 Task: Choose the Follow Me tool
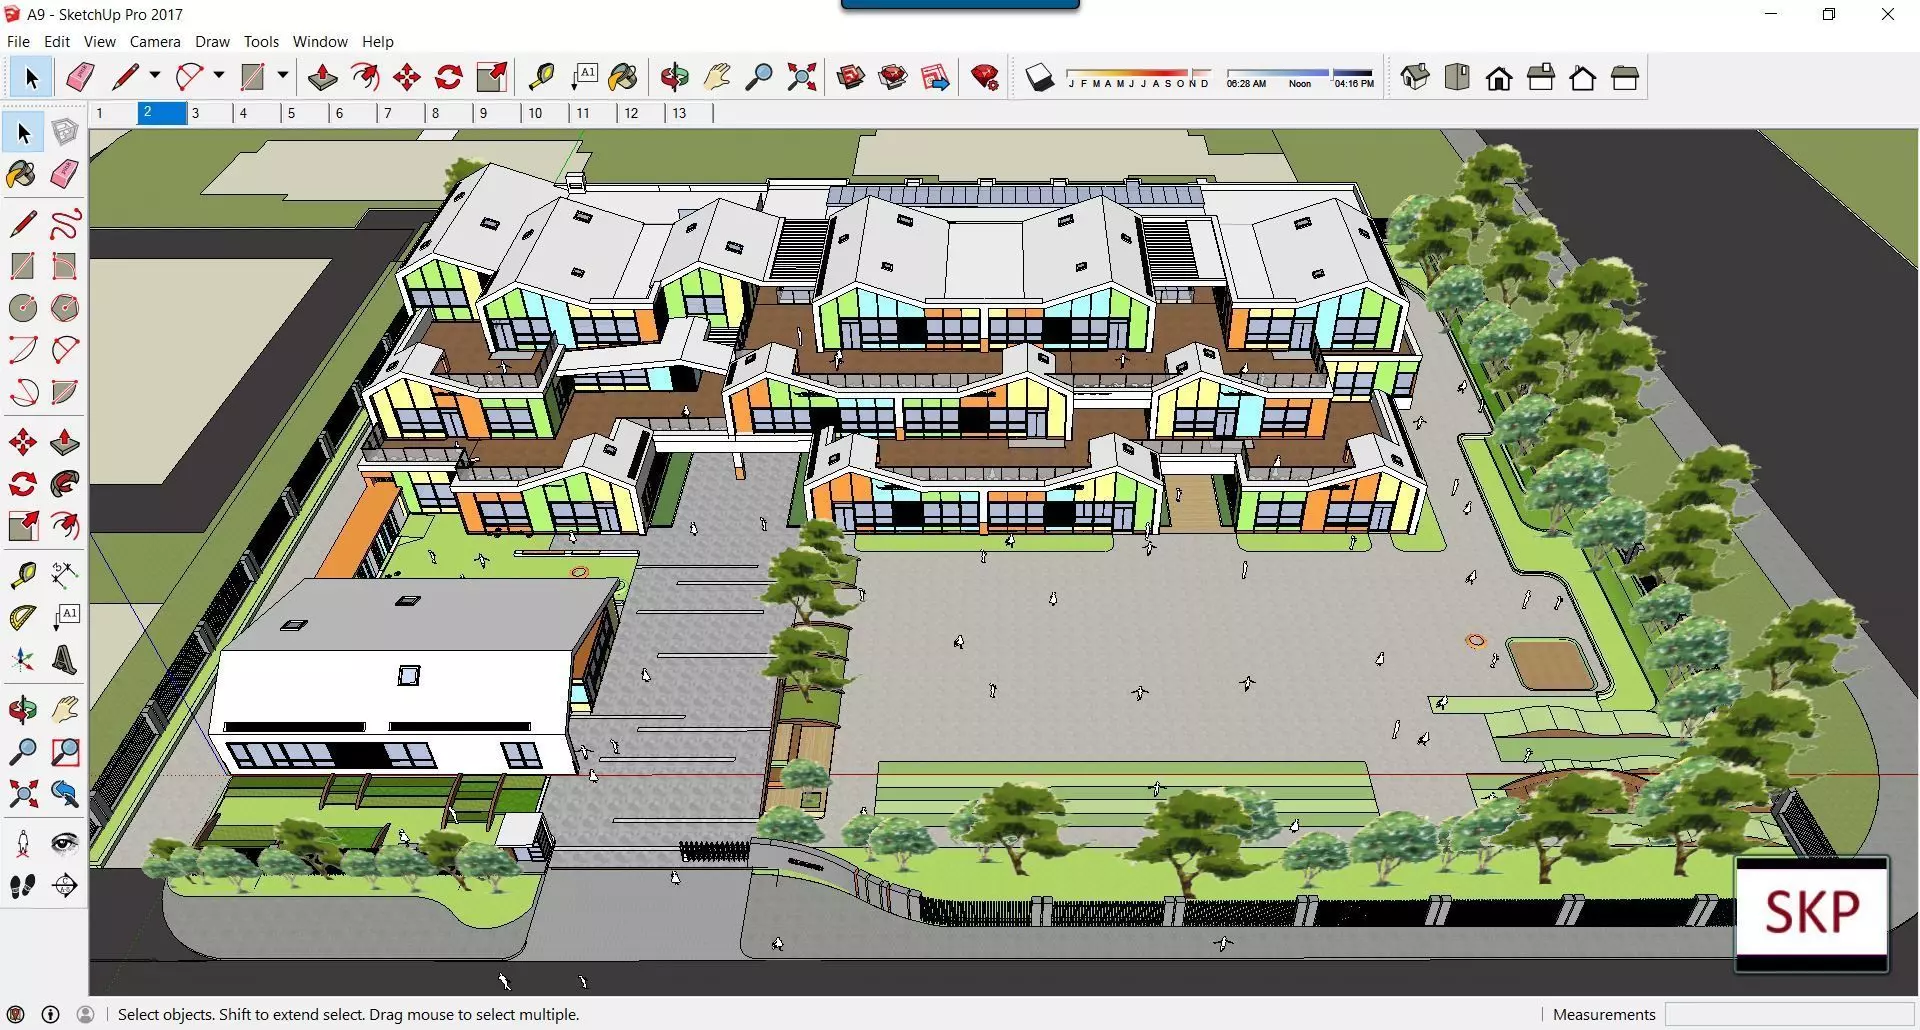pyautogui.click(x=65, y=484)
